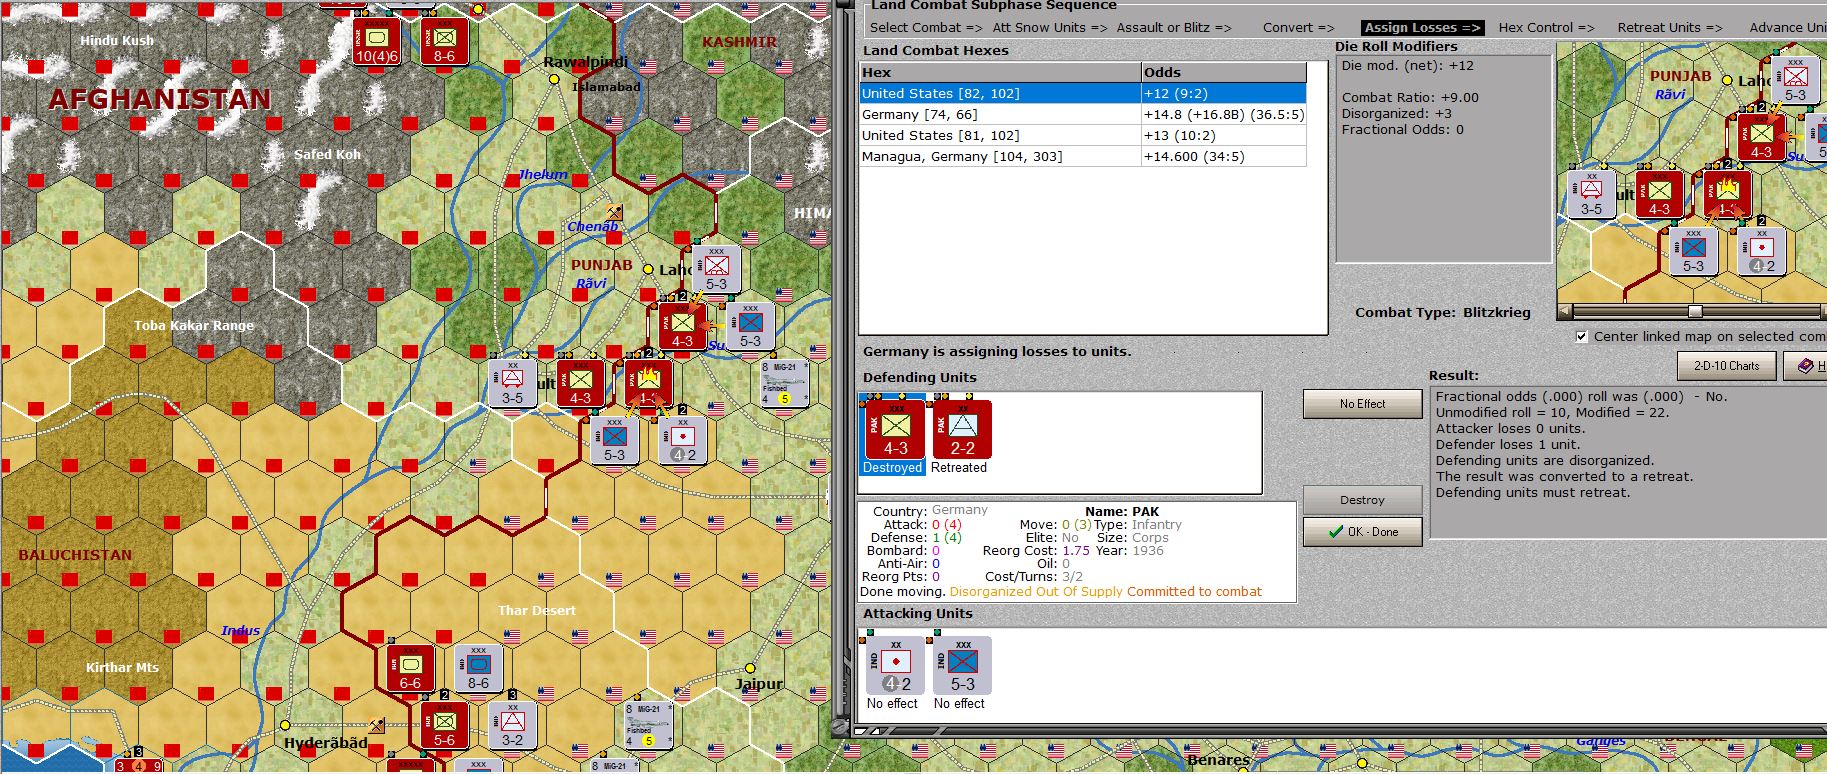
Task: Click odds cell +14.600 (34:5)
Action: (1224, 156)
